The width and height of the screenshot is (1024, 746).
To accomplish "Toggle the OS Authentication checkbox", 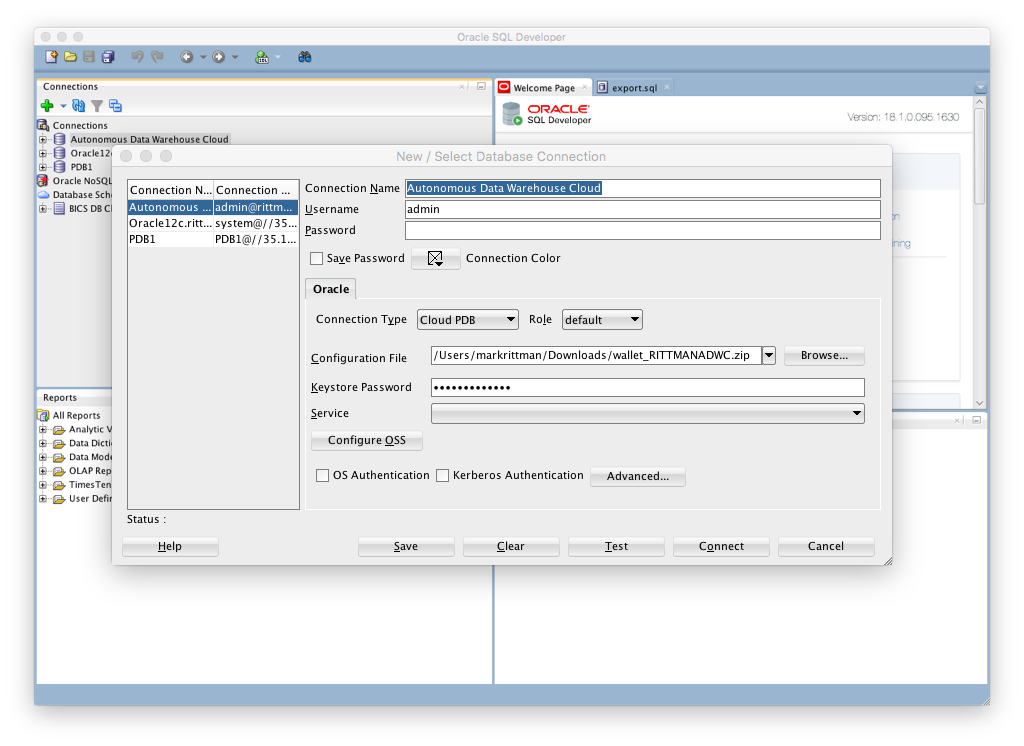I will tap(323, 476).
